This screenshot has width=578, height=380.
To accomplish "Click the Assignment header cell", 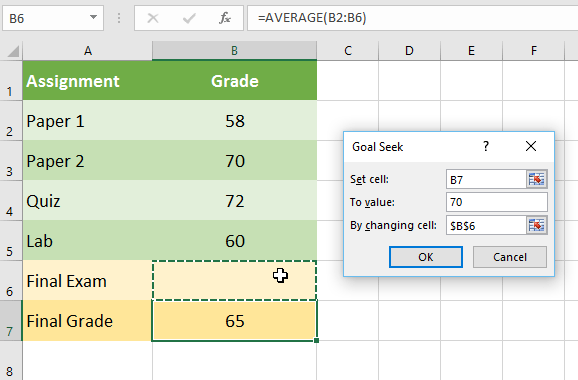I will click(x=87, y=80).
